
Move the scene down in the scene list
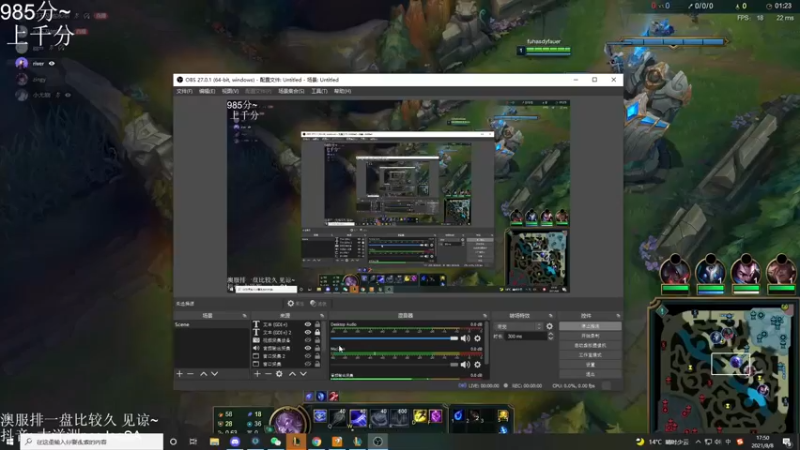pyautogui.click(x=215, y=374)
